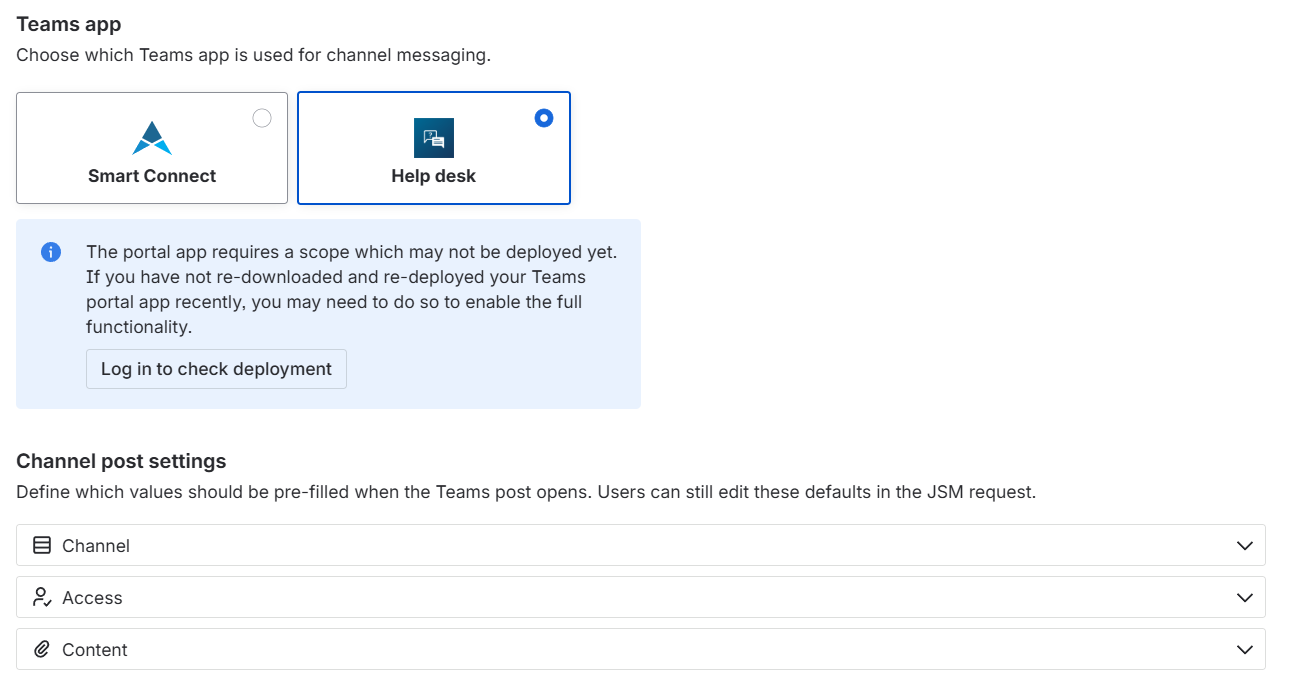Image resolution: width=1290 pixels, height=694 pixels.
Task: Click the Channel row list icon
Action: (x=42, y=546)
